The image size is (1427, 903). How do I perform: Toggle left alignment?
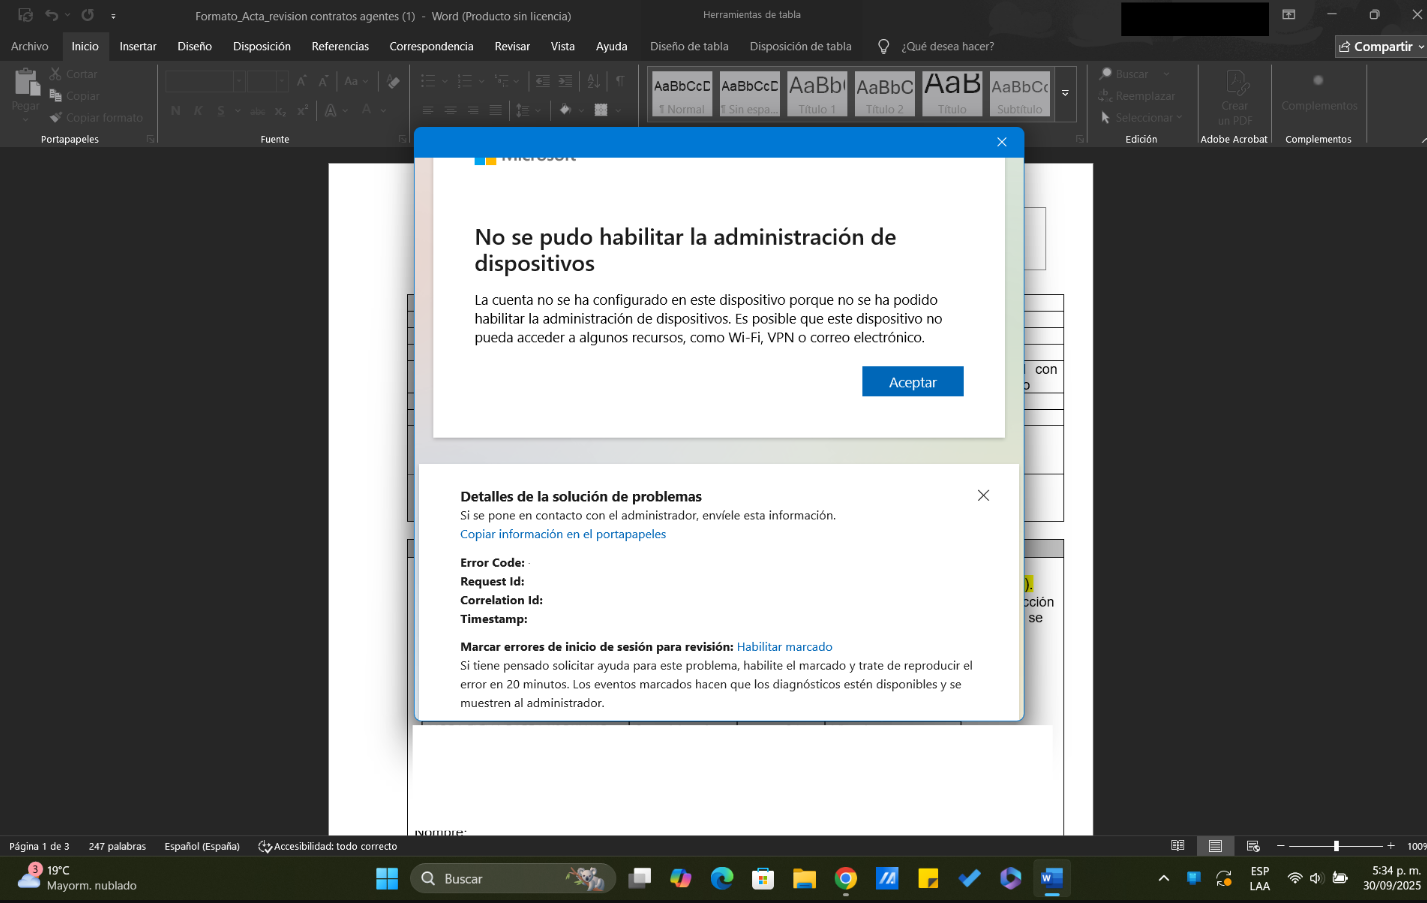(x=428, y=110)
